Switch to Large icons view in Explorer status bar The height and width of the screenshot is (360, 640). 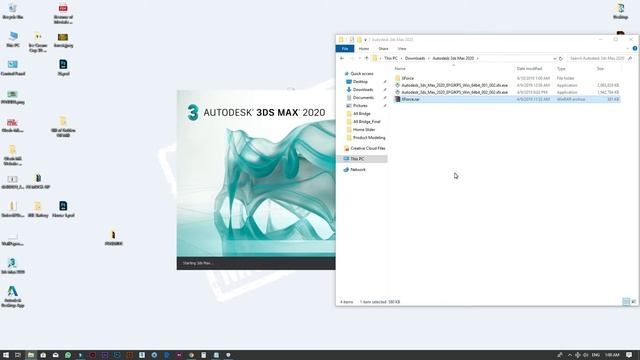[633, 302]
